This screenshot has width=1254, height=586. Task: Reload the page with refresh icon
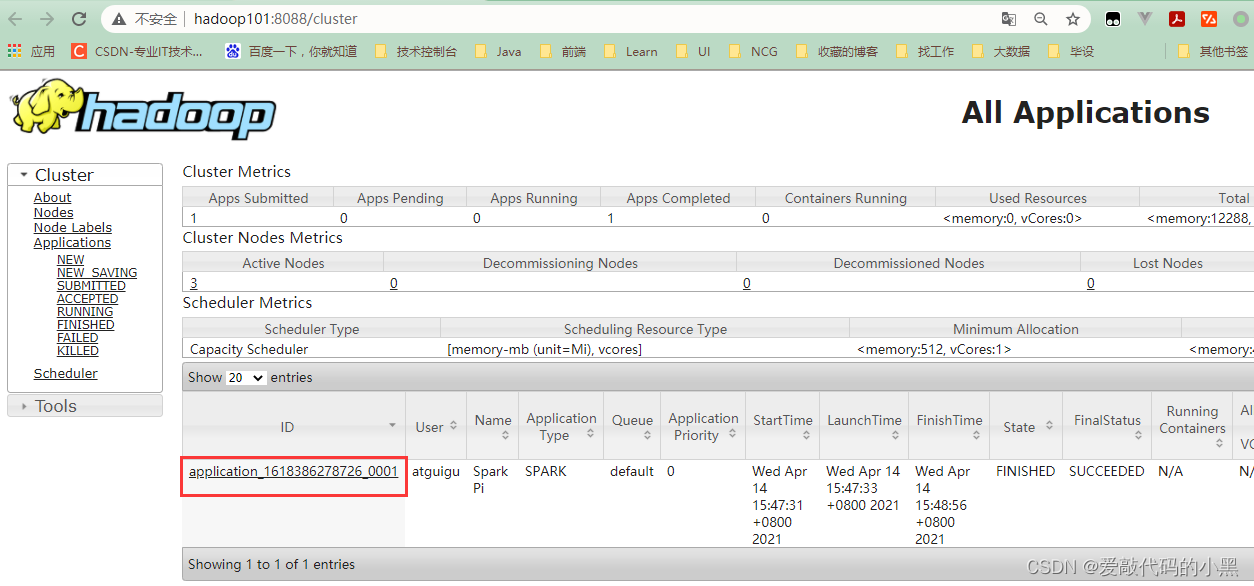click(80, 19)
